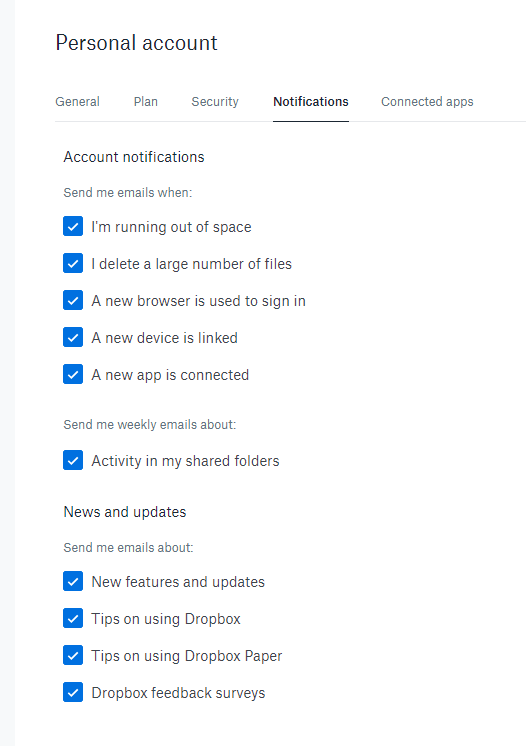Turn off "Dropbox feedback surveys" checkbox
This screenshot has height=746, width=526.
pyautogui.click(x=73, y=692)
